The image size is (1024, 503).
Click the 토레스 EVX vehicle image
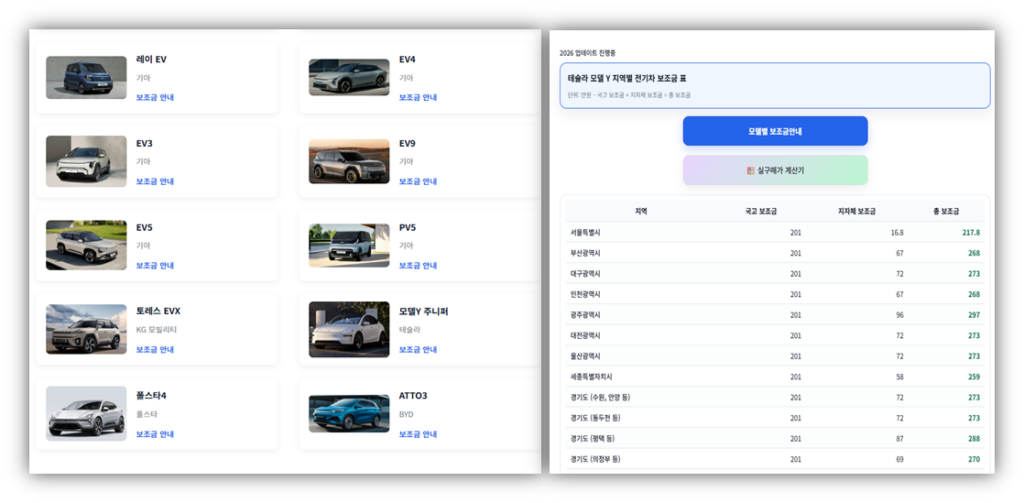point(86,329)
